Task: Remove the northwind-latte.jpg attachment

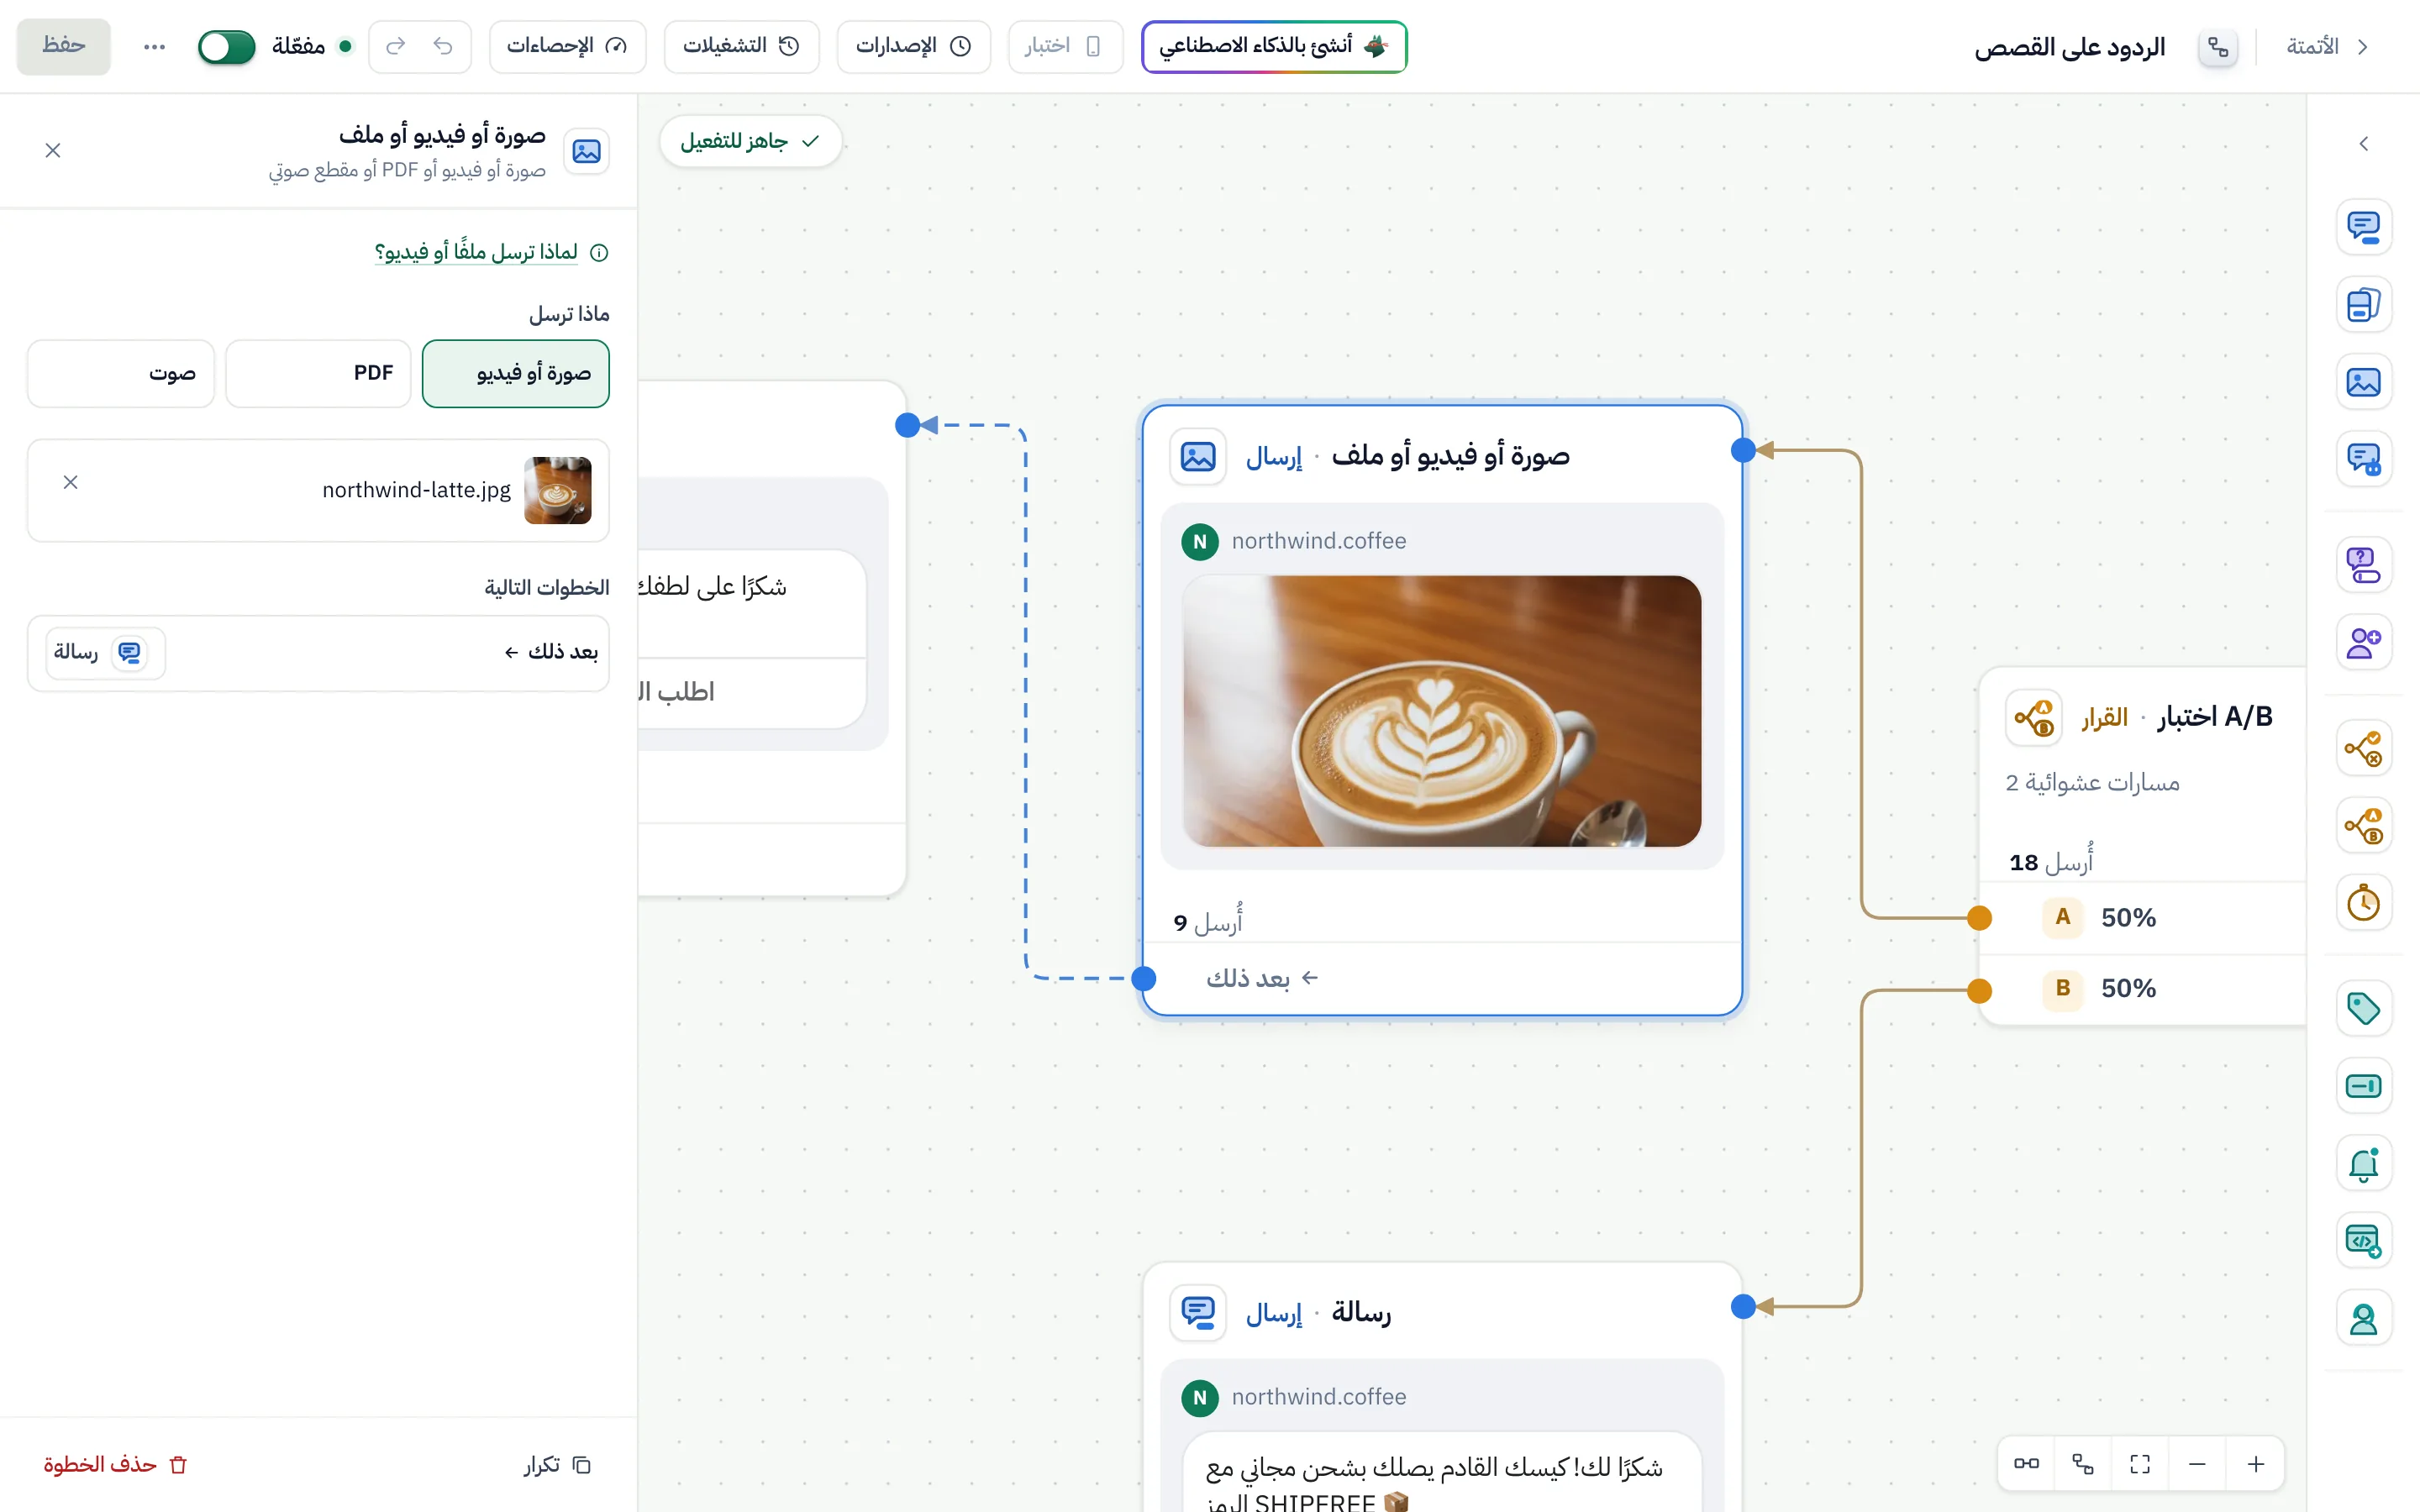Action: pos(70,482)
